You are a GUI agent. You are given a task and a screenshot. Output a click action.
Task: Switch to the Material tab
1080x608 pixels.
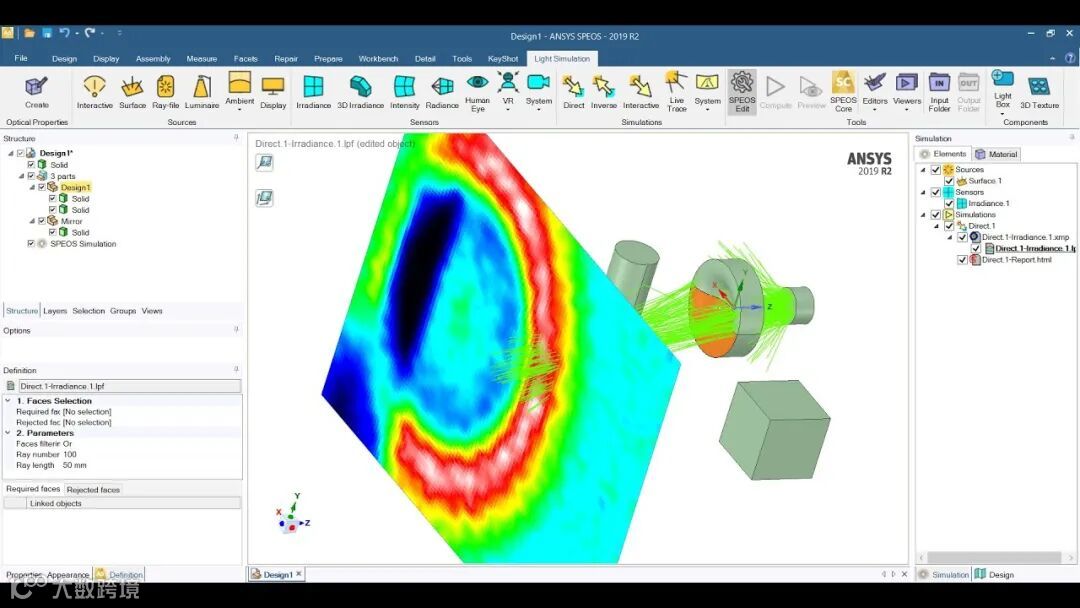click(x=996, y=154)
